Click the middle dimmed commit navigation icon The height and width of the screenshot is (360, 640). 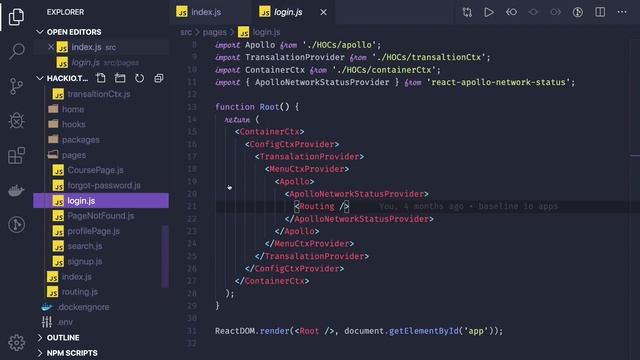click(533, 12)
